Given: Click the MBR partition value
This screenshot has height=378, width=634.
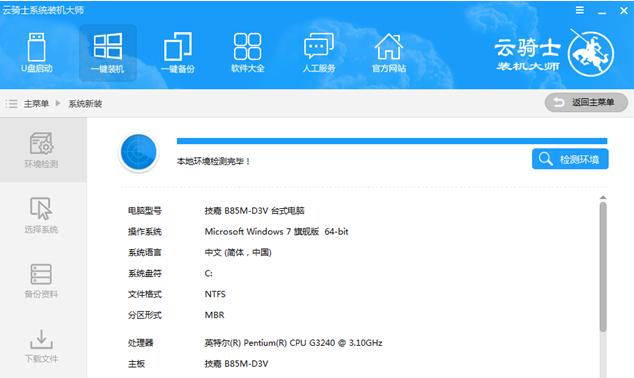Looking at the screenshot, I should tap(214, 315).
